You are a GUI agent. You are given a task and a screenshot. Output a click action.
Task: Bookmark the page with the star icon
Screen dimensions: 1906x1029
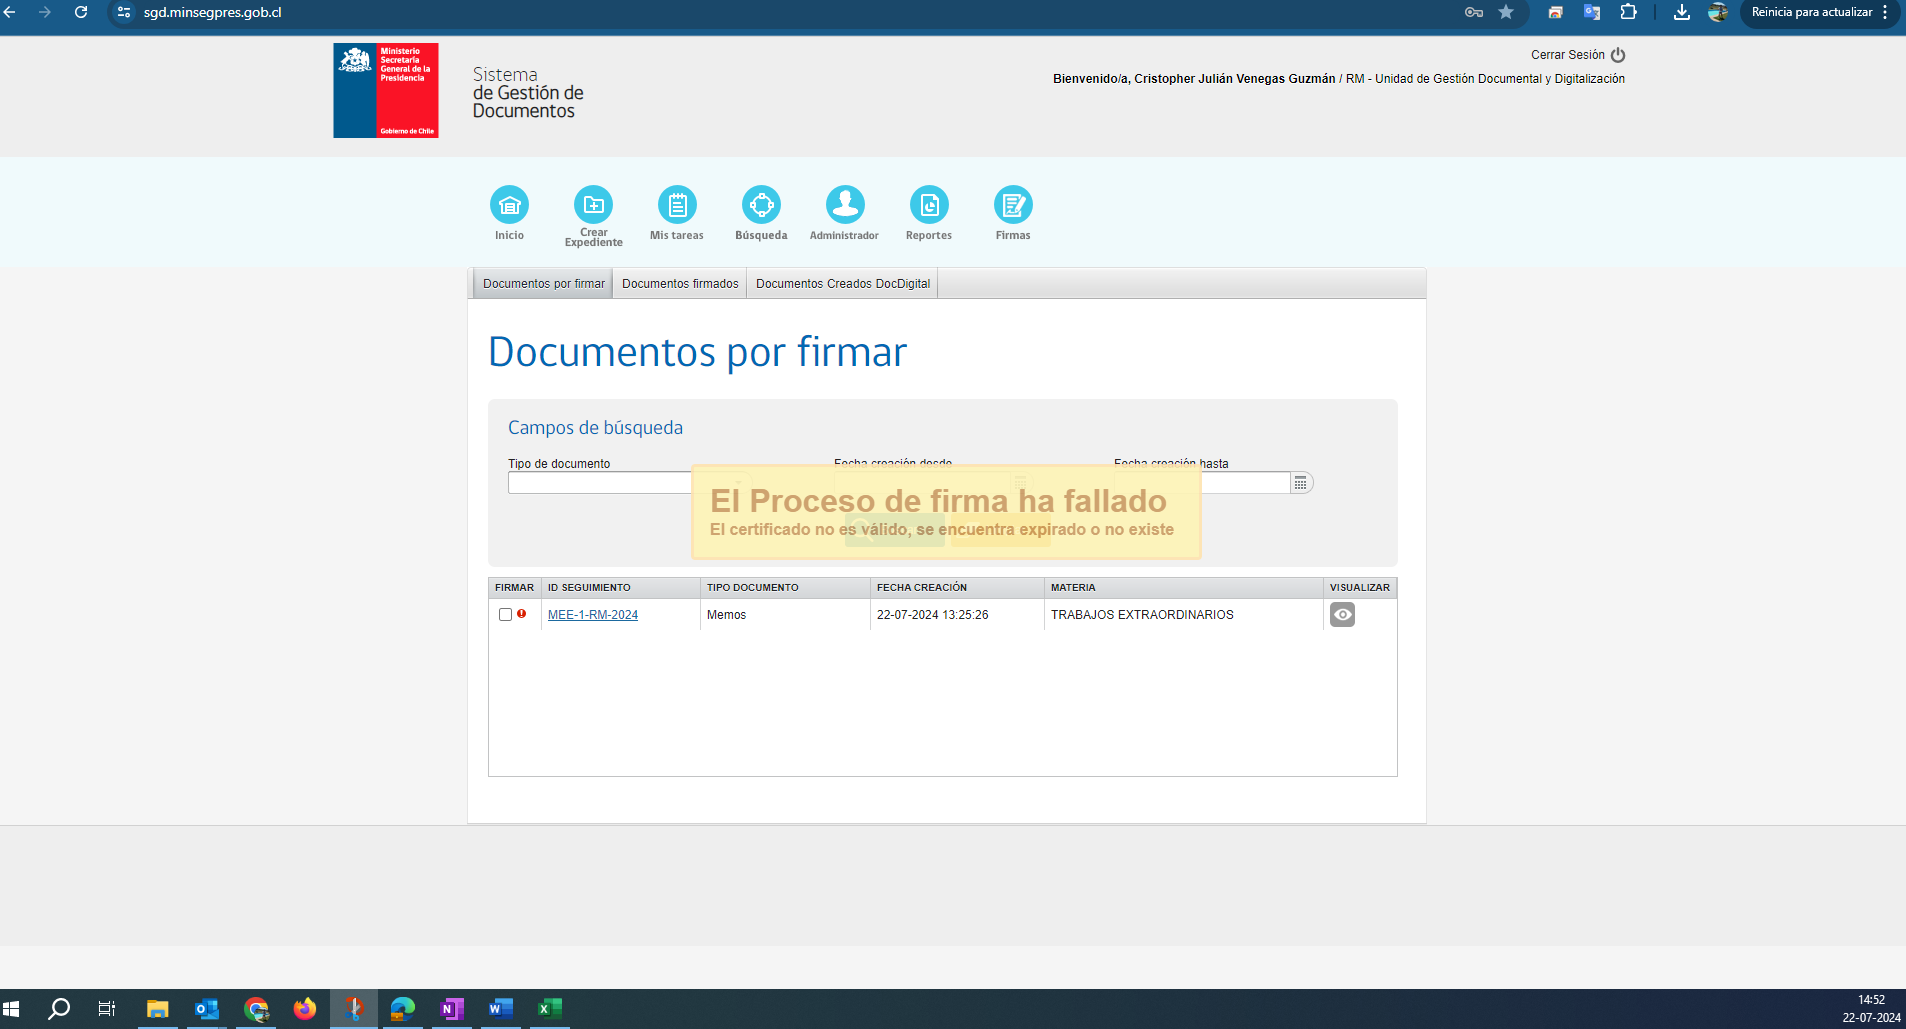[x=1506, y=13]
